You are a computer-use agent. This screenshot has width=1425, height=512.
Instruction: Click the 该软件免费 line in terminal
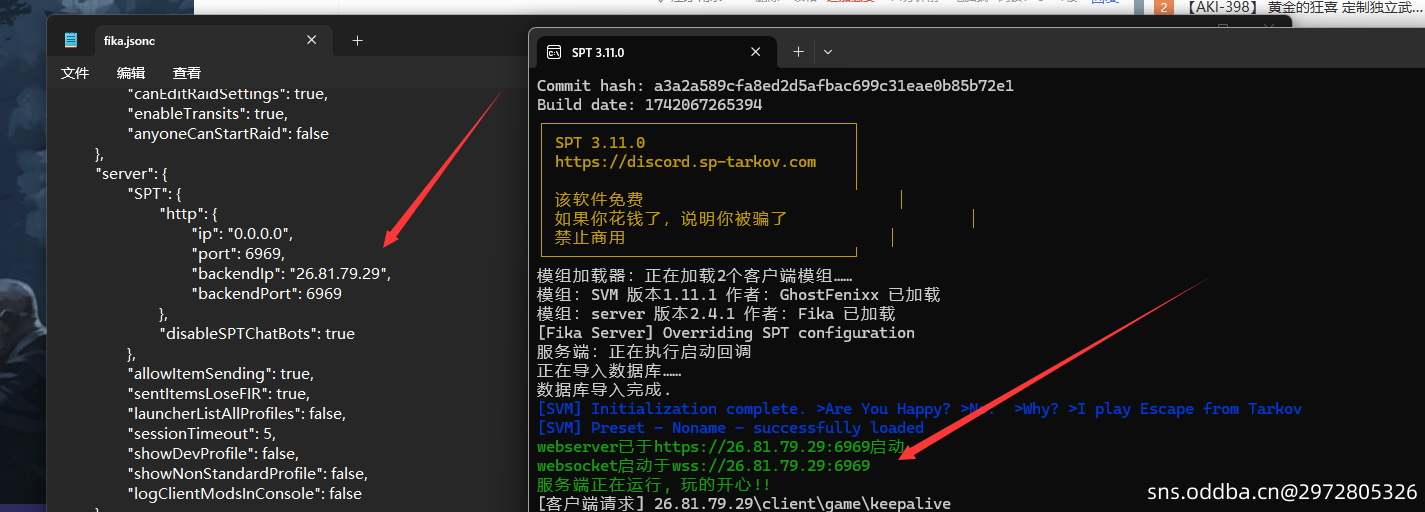click(599, 200)
